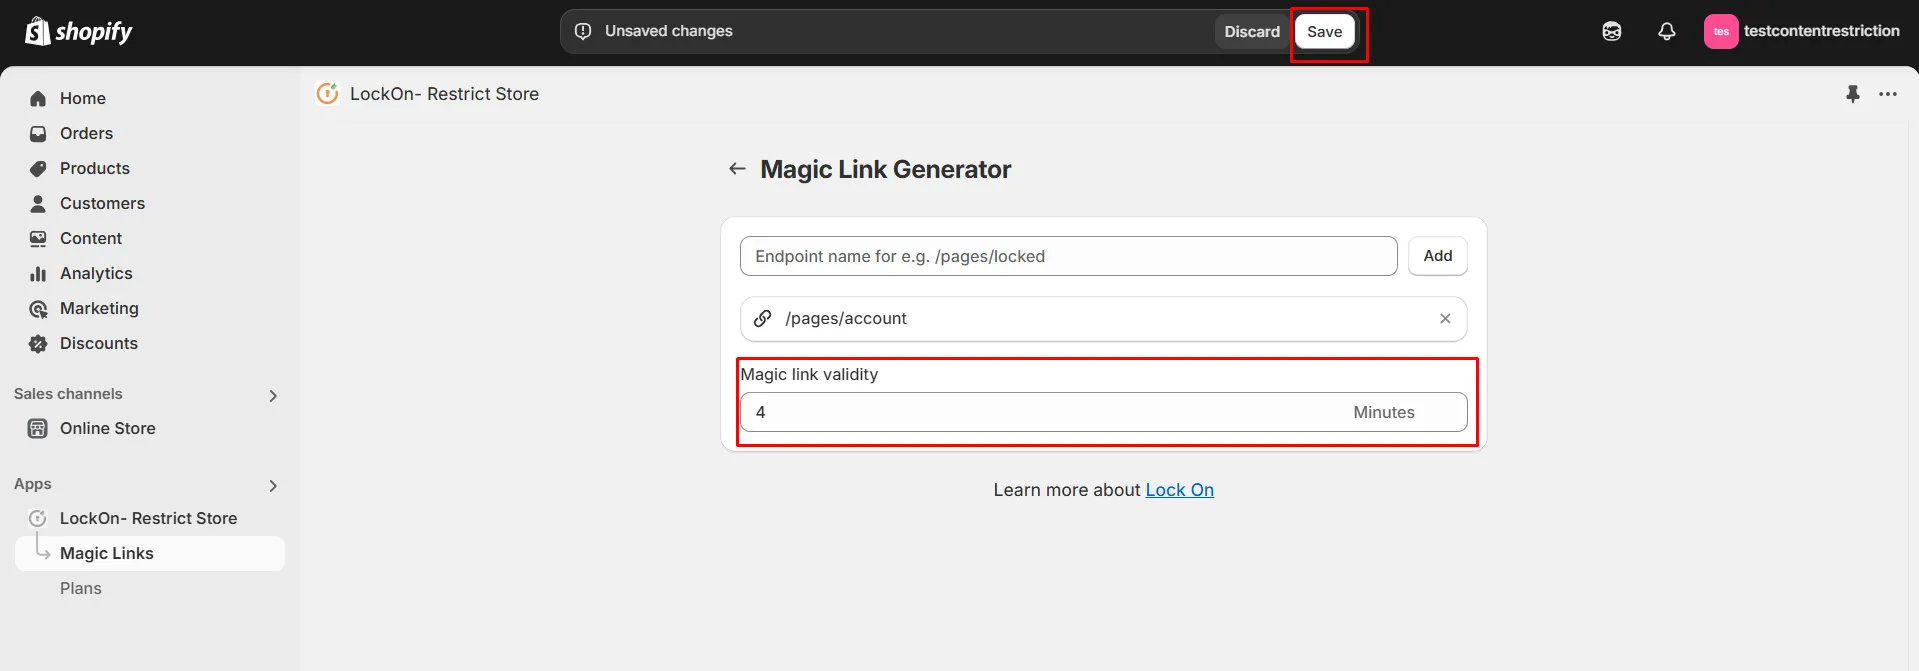Click the Online Store storefront icon
Viewport: 1919px width, 671px height.
tap(38, 428)
